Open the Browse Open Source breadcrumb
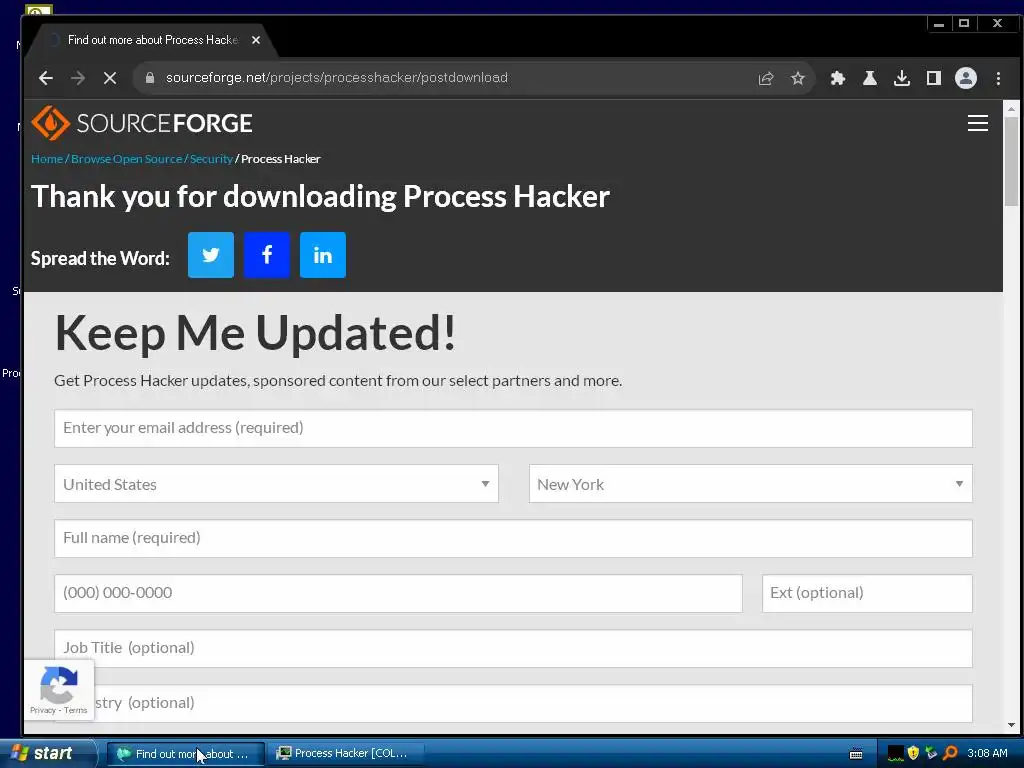 [x=126, y=159]
